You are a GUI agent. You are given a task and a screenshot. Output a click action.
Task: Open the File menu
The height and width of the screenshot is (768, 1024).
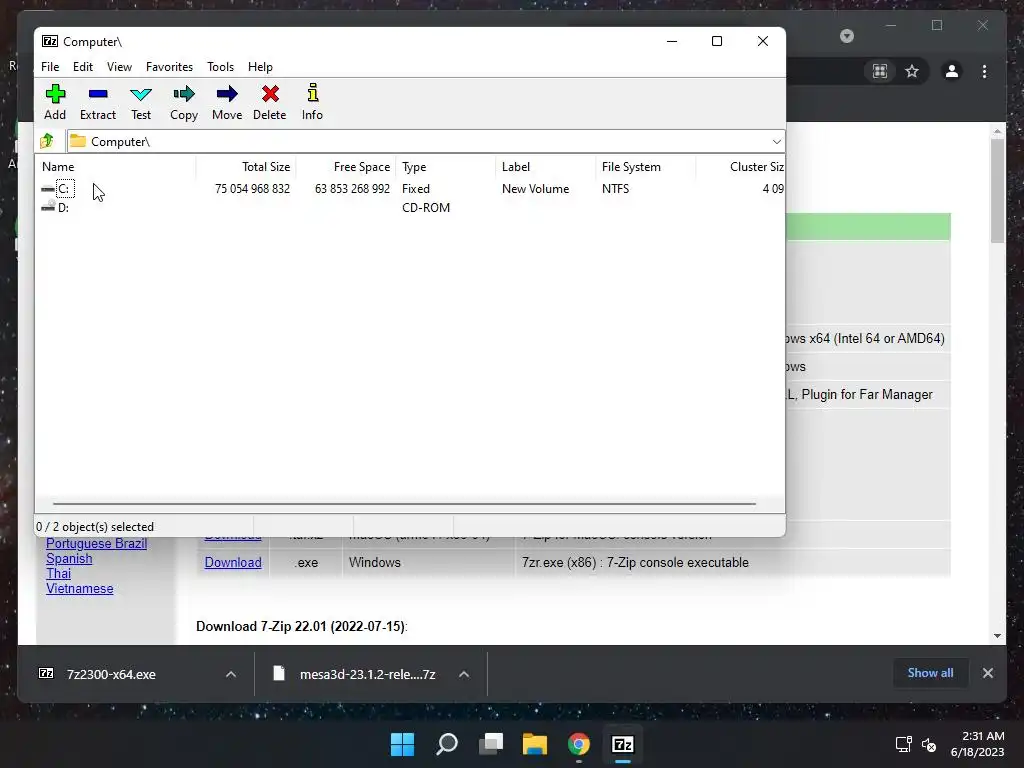(x=50, y=67)
